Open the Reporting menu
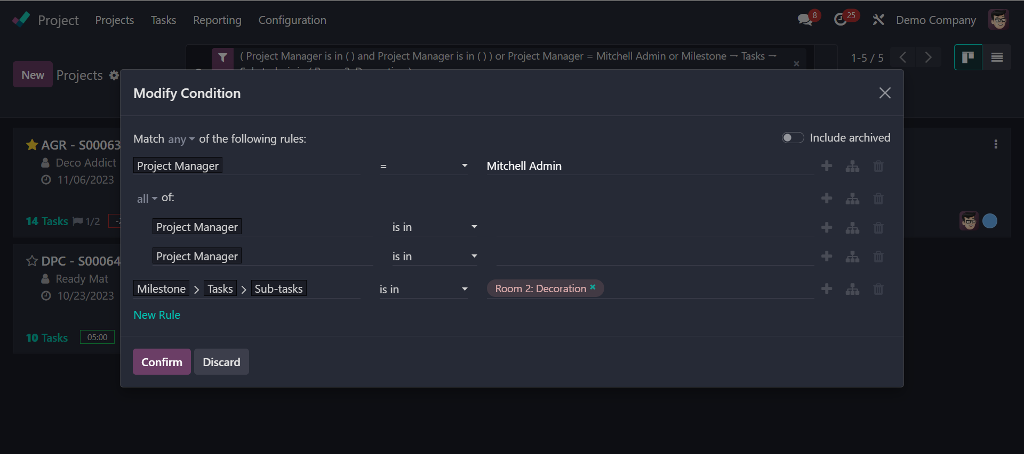 pos(217,20)
